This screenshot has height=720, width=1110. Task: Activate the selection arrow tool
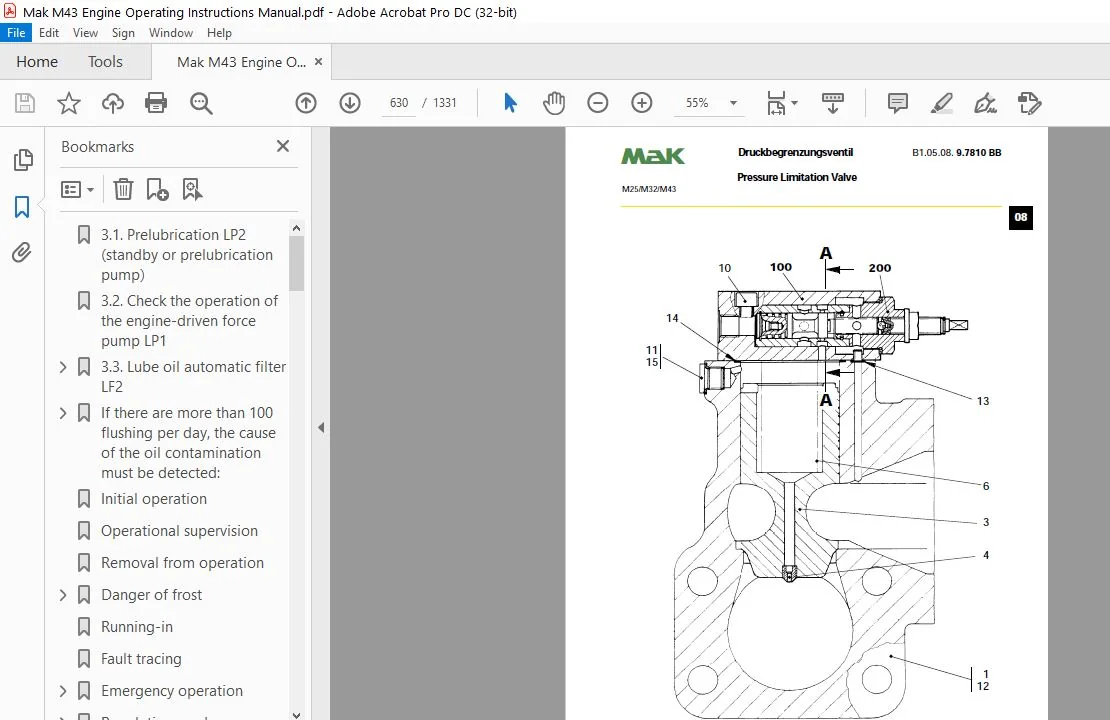pyautogui.click(x=510, y=103)
